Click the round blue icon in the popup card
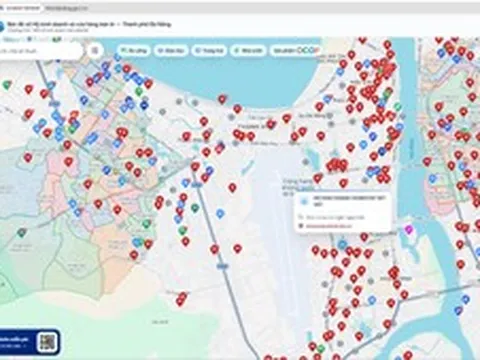This screenshot has width=480, height=360. click(303, 201)
